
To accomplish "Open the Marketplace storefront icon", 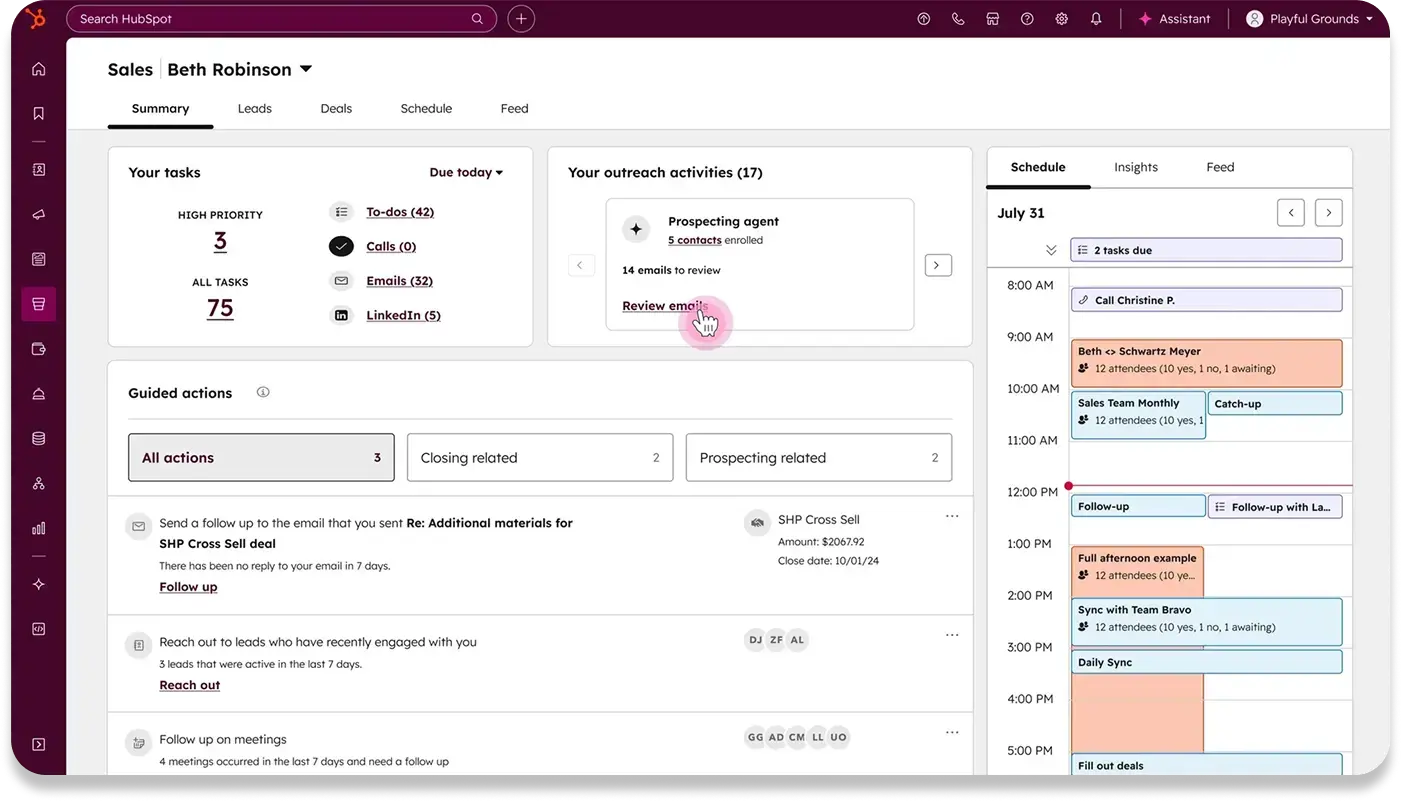I will tap(993, 19).
